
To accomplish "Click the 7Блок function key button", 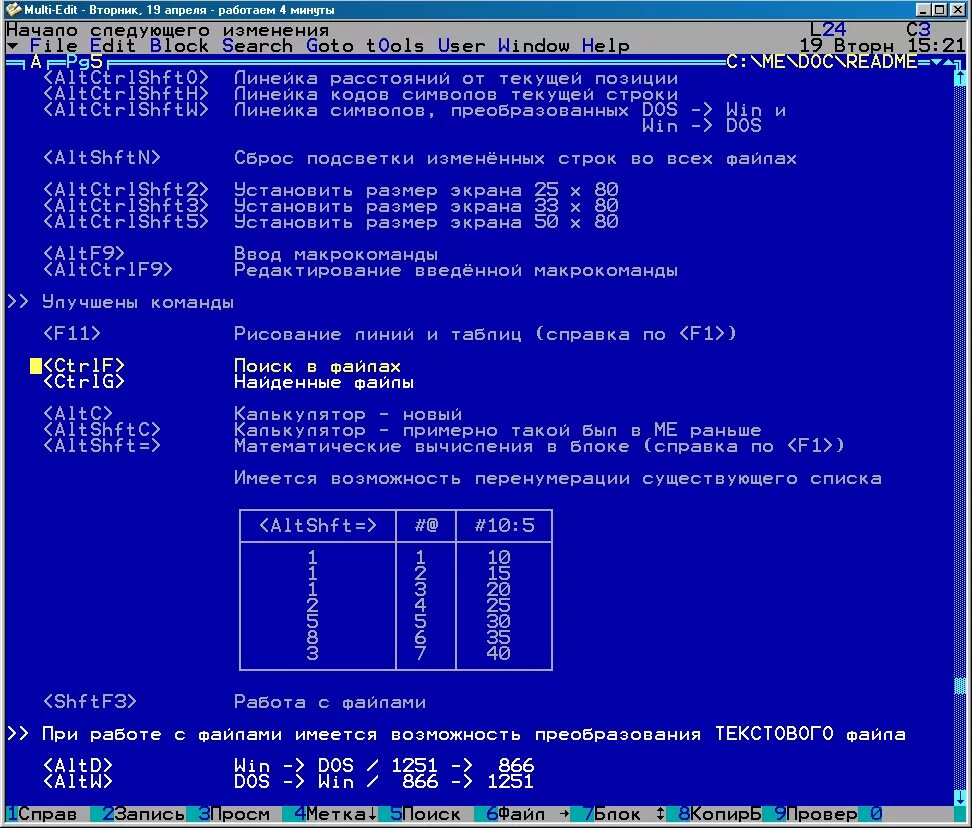I will point(624,814).
